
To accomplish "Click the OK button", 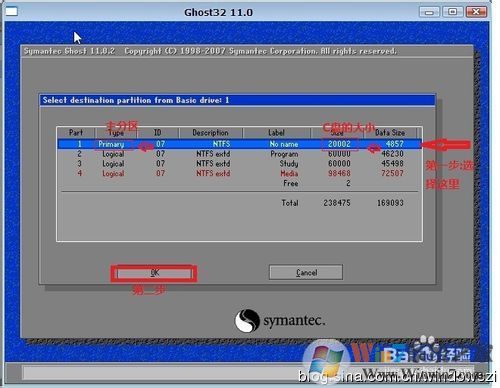I will click(154, 273).
